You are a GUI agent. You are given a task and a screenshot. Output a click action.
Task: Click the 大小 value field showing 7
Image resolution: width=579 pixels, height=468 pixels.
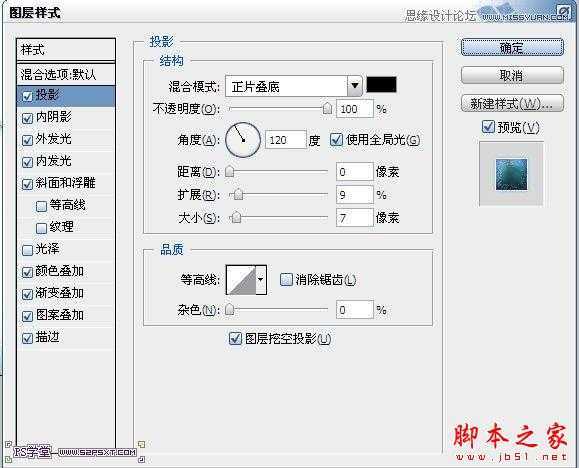(354, 218)
